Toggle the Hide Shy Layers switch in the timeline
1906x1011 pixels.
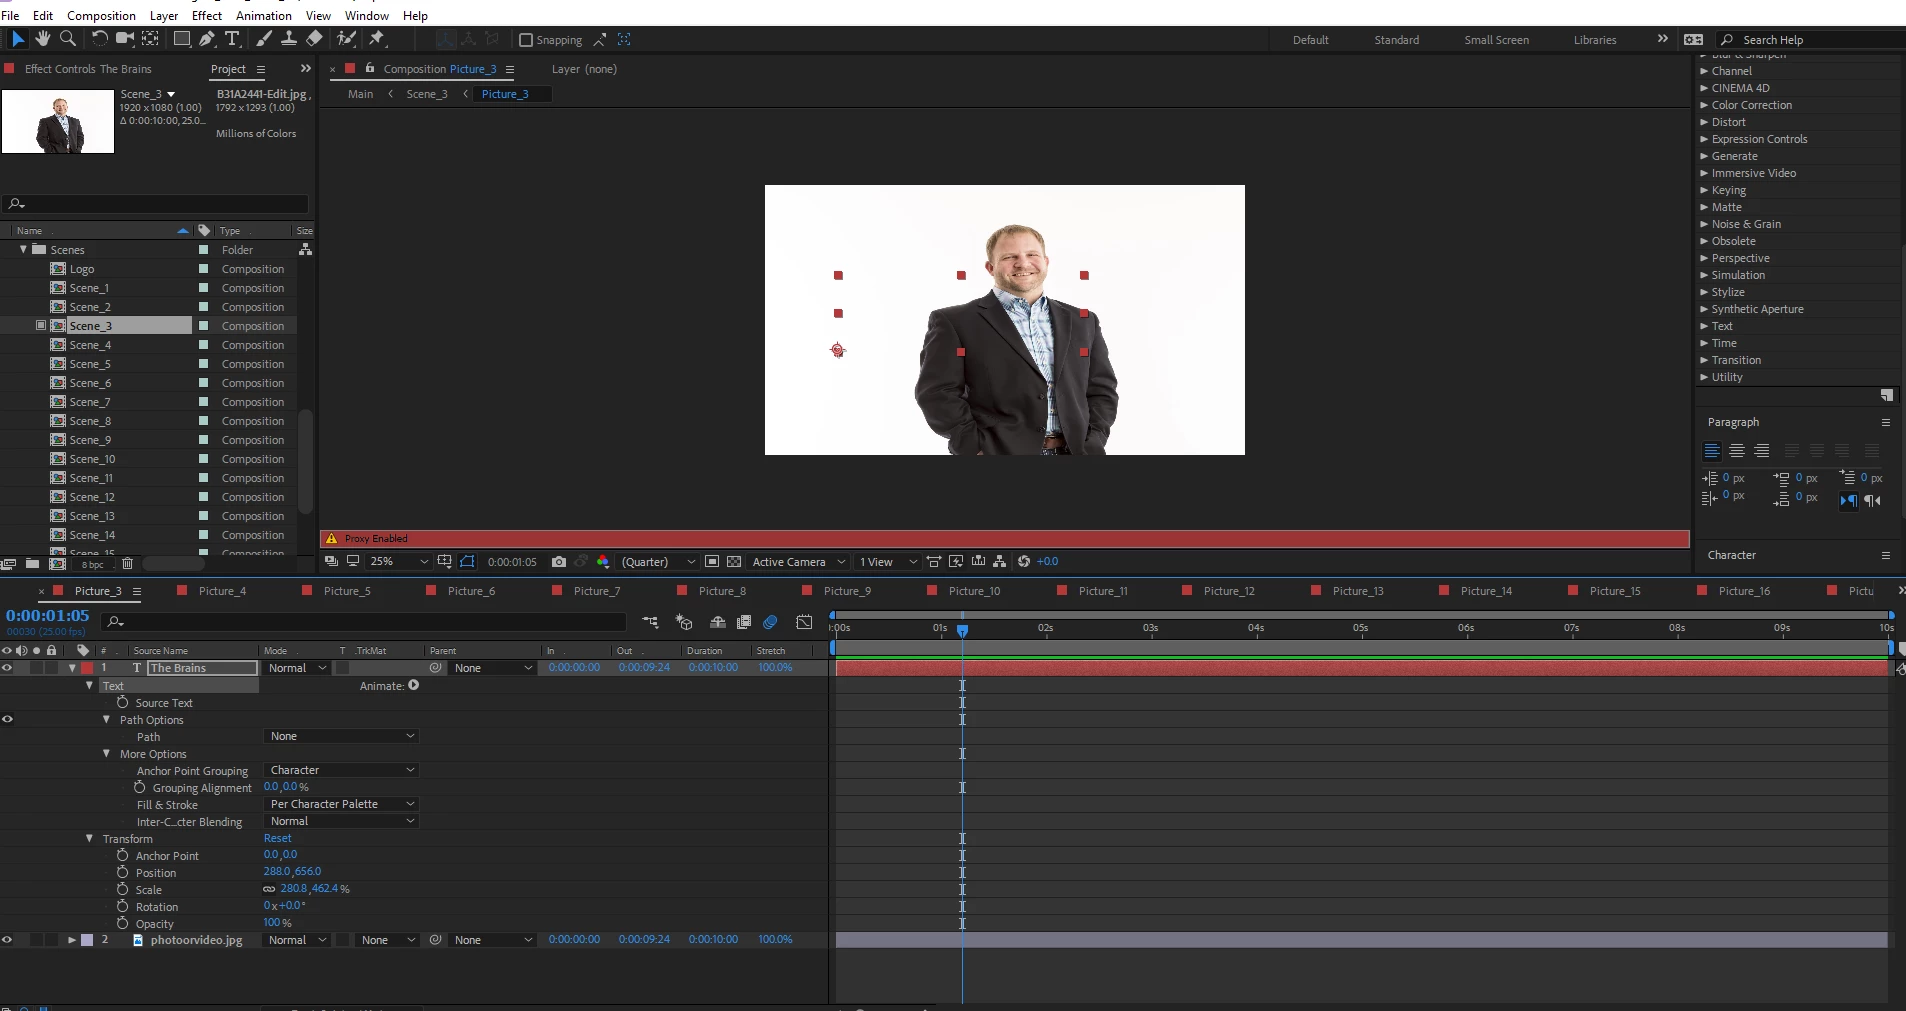point(718,622)
